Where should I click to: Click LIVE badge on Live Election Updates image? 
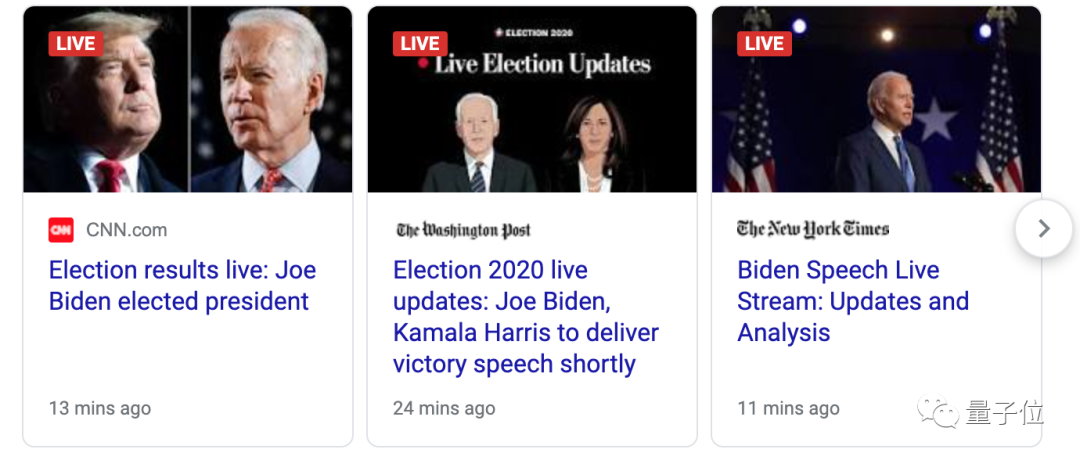coord(420,43)
